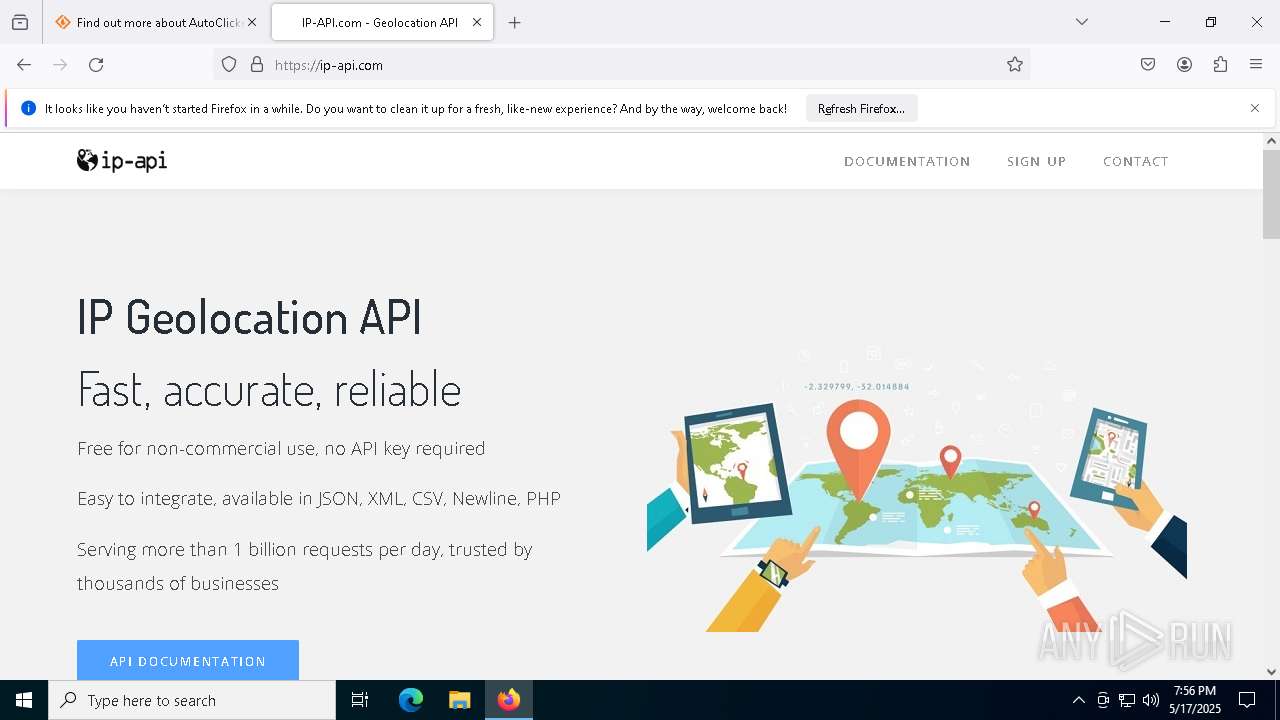Open Task View on the taskbar
The height and width of the screenshot is (720, 1280).
point(360,700)
